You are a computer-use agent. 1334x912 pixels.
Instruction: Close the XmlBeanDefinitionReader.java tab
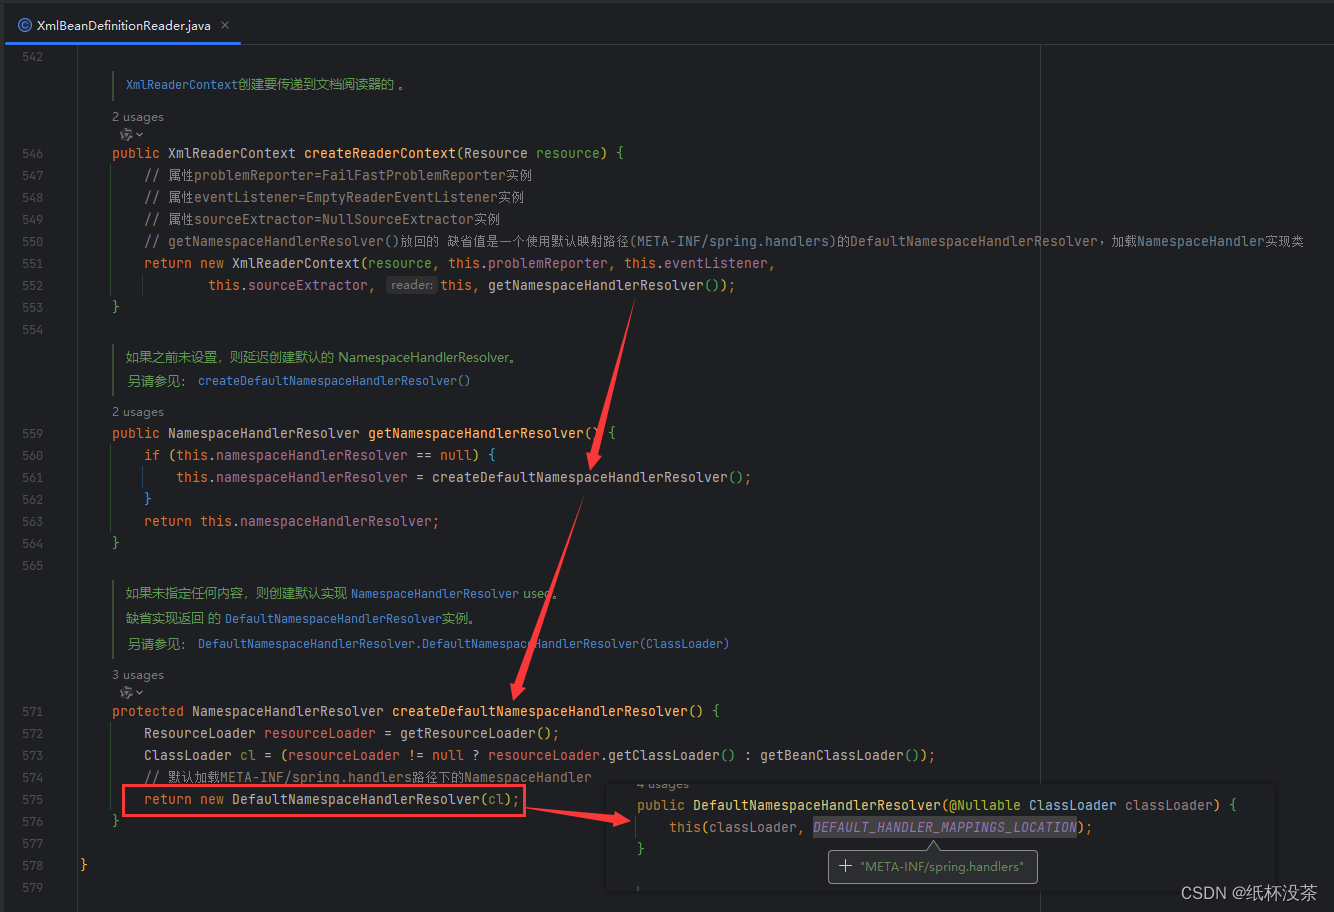pyautogui.click(x=225, y=25)
